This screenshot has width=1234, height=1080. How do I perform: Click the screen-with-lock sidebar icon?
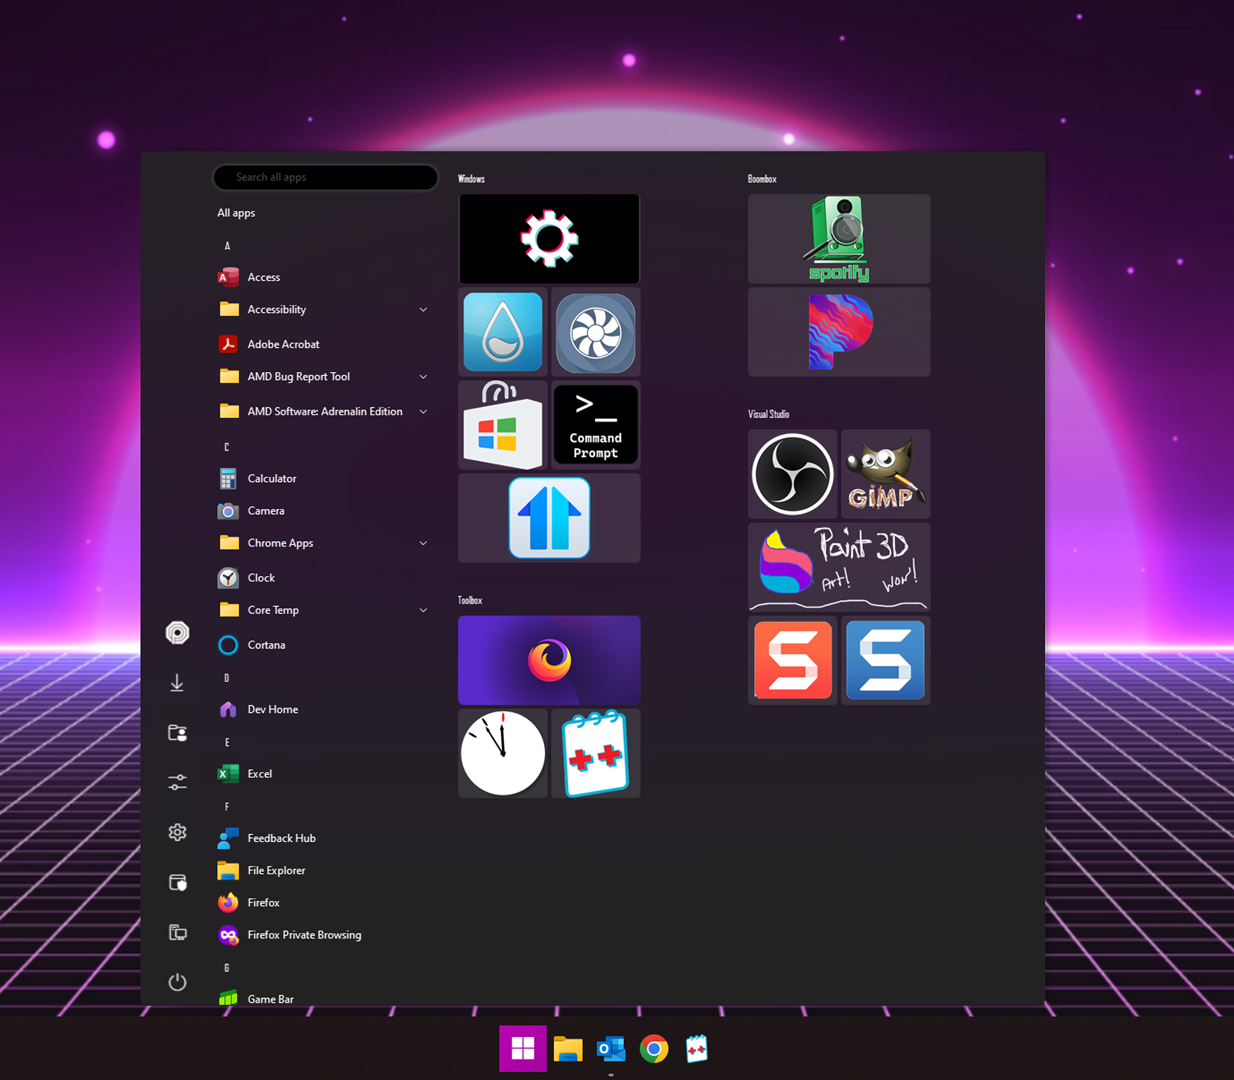pyautogui.click(x=177, y=882)
